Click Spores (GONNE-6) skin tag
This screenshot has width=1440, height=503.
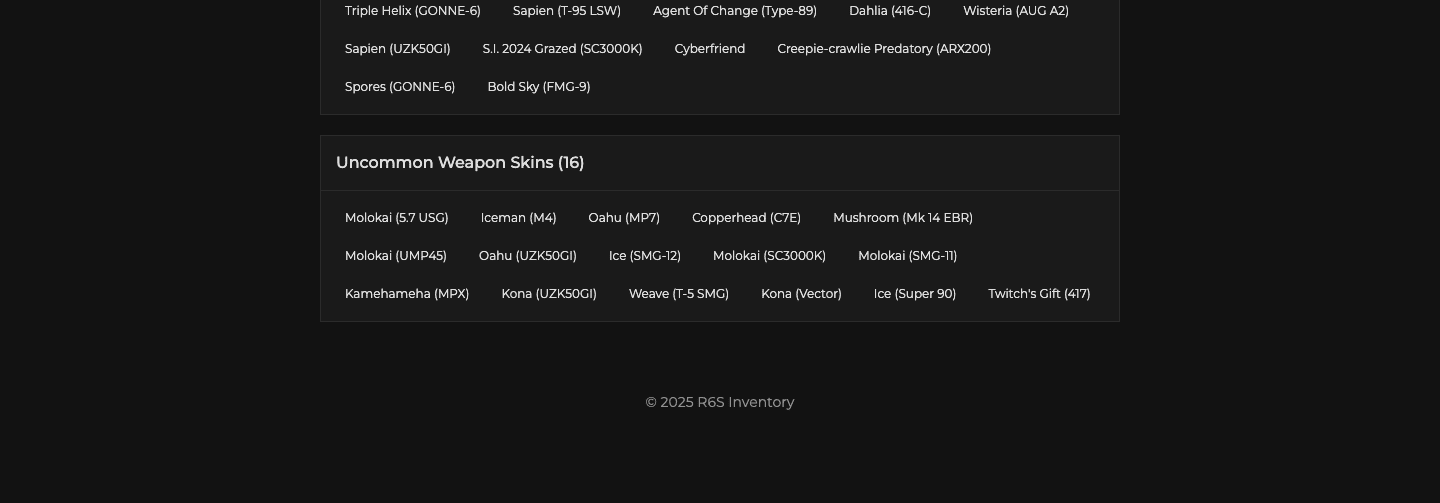(x=399, y=87)
